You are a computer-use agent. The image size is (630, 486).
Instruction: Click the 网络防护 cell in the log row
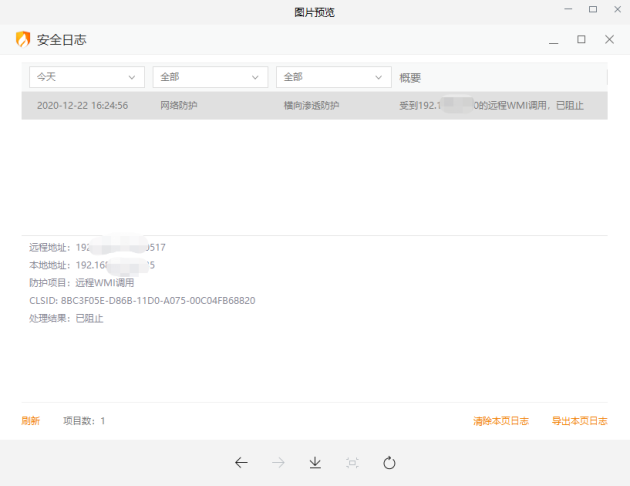click(x=179, y=105)
